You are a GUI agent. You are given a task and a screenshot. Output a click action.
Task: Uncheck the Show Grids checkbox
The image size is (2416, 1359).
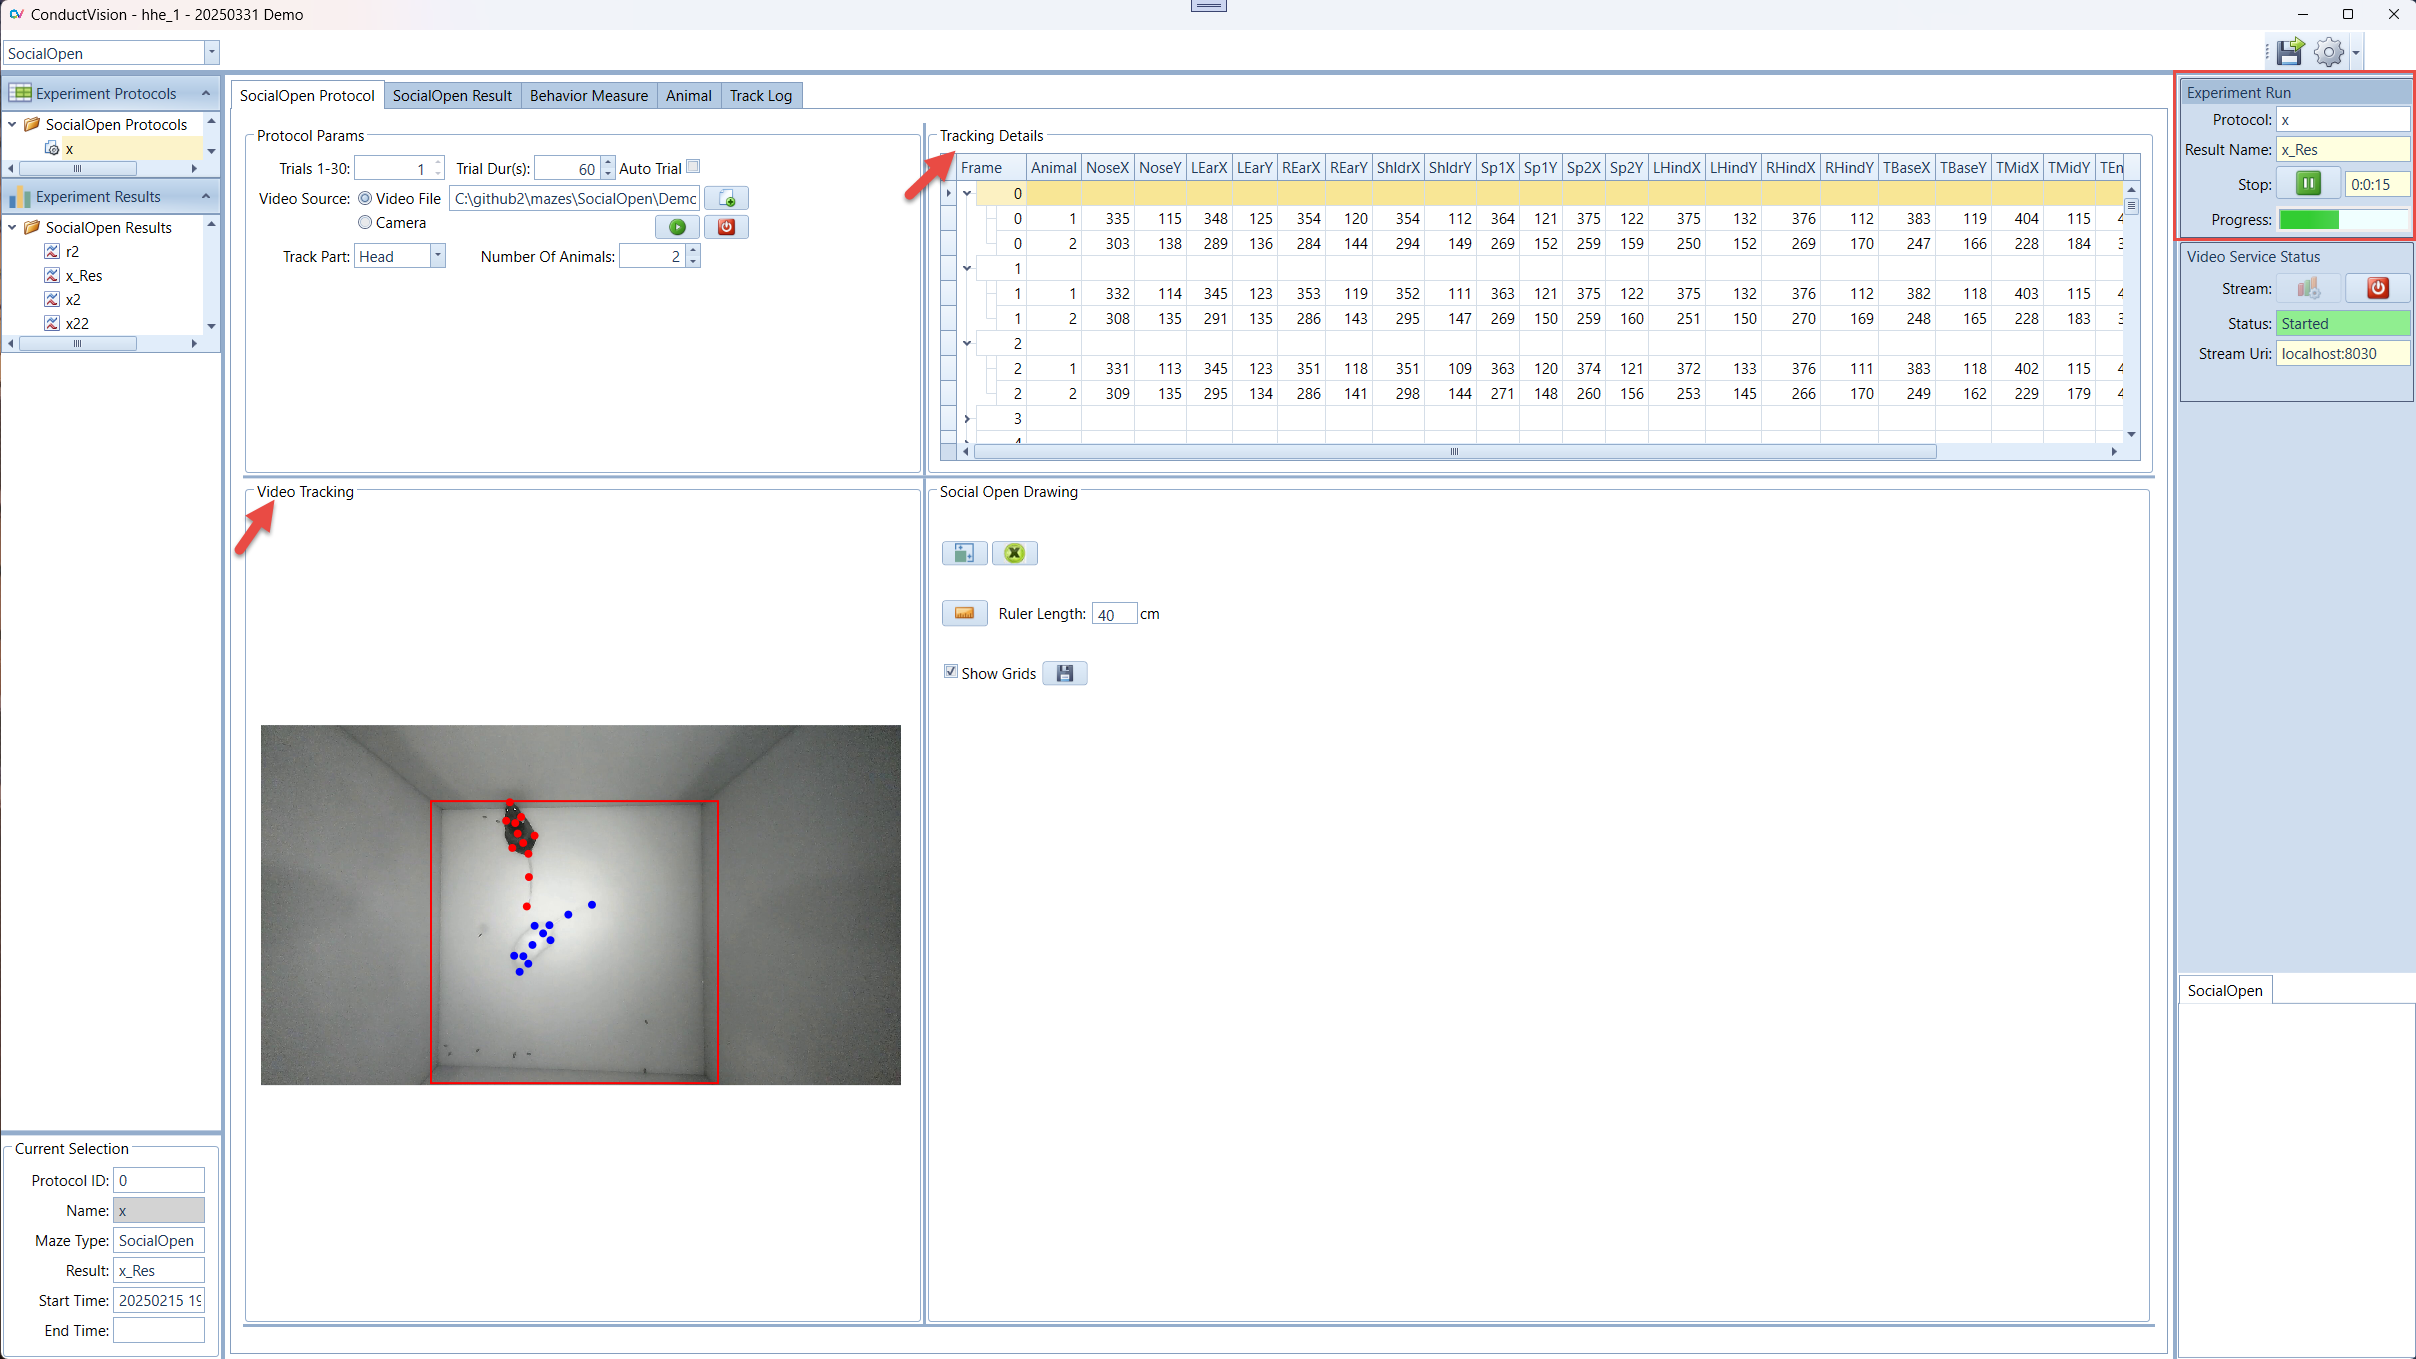pyautogui.click(x=951, y=672)
